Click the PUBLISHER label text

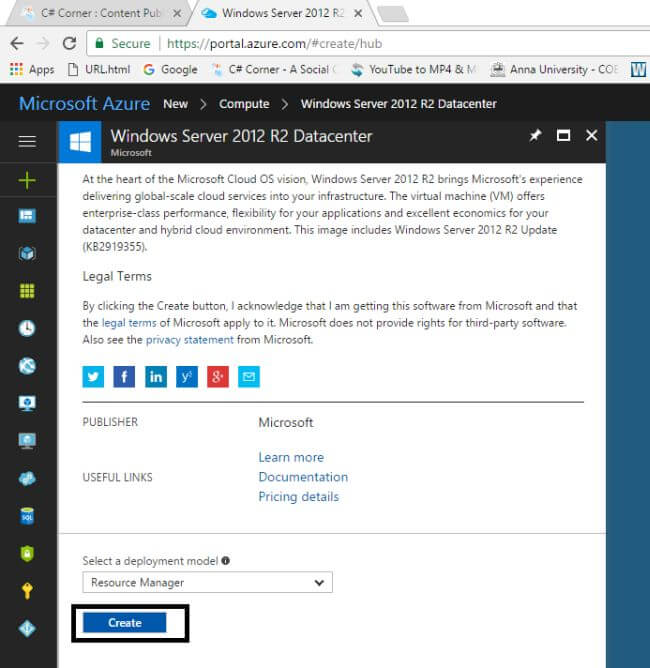click(x=110, y=422)
